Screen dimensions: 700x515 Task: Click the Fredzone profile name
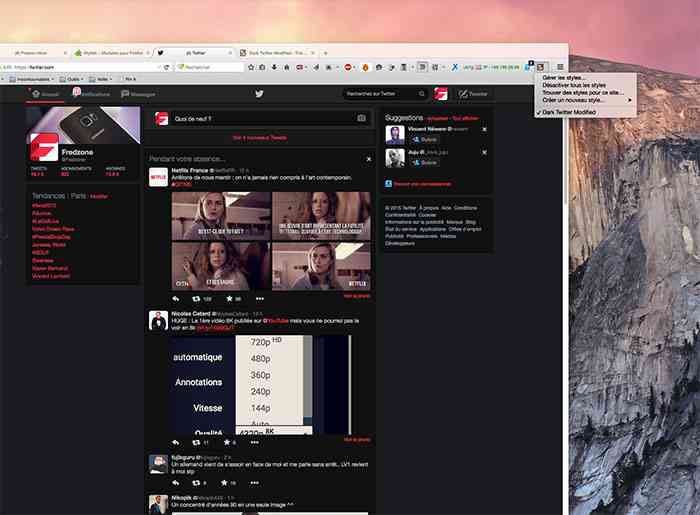tap(77, 152)
